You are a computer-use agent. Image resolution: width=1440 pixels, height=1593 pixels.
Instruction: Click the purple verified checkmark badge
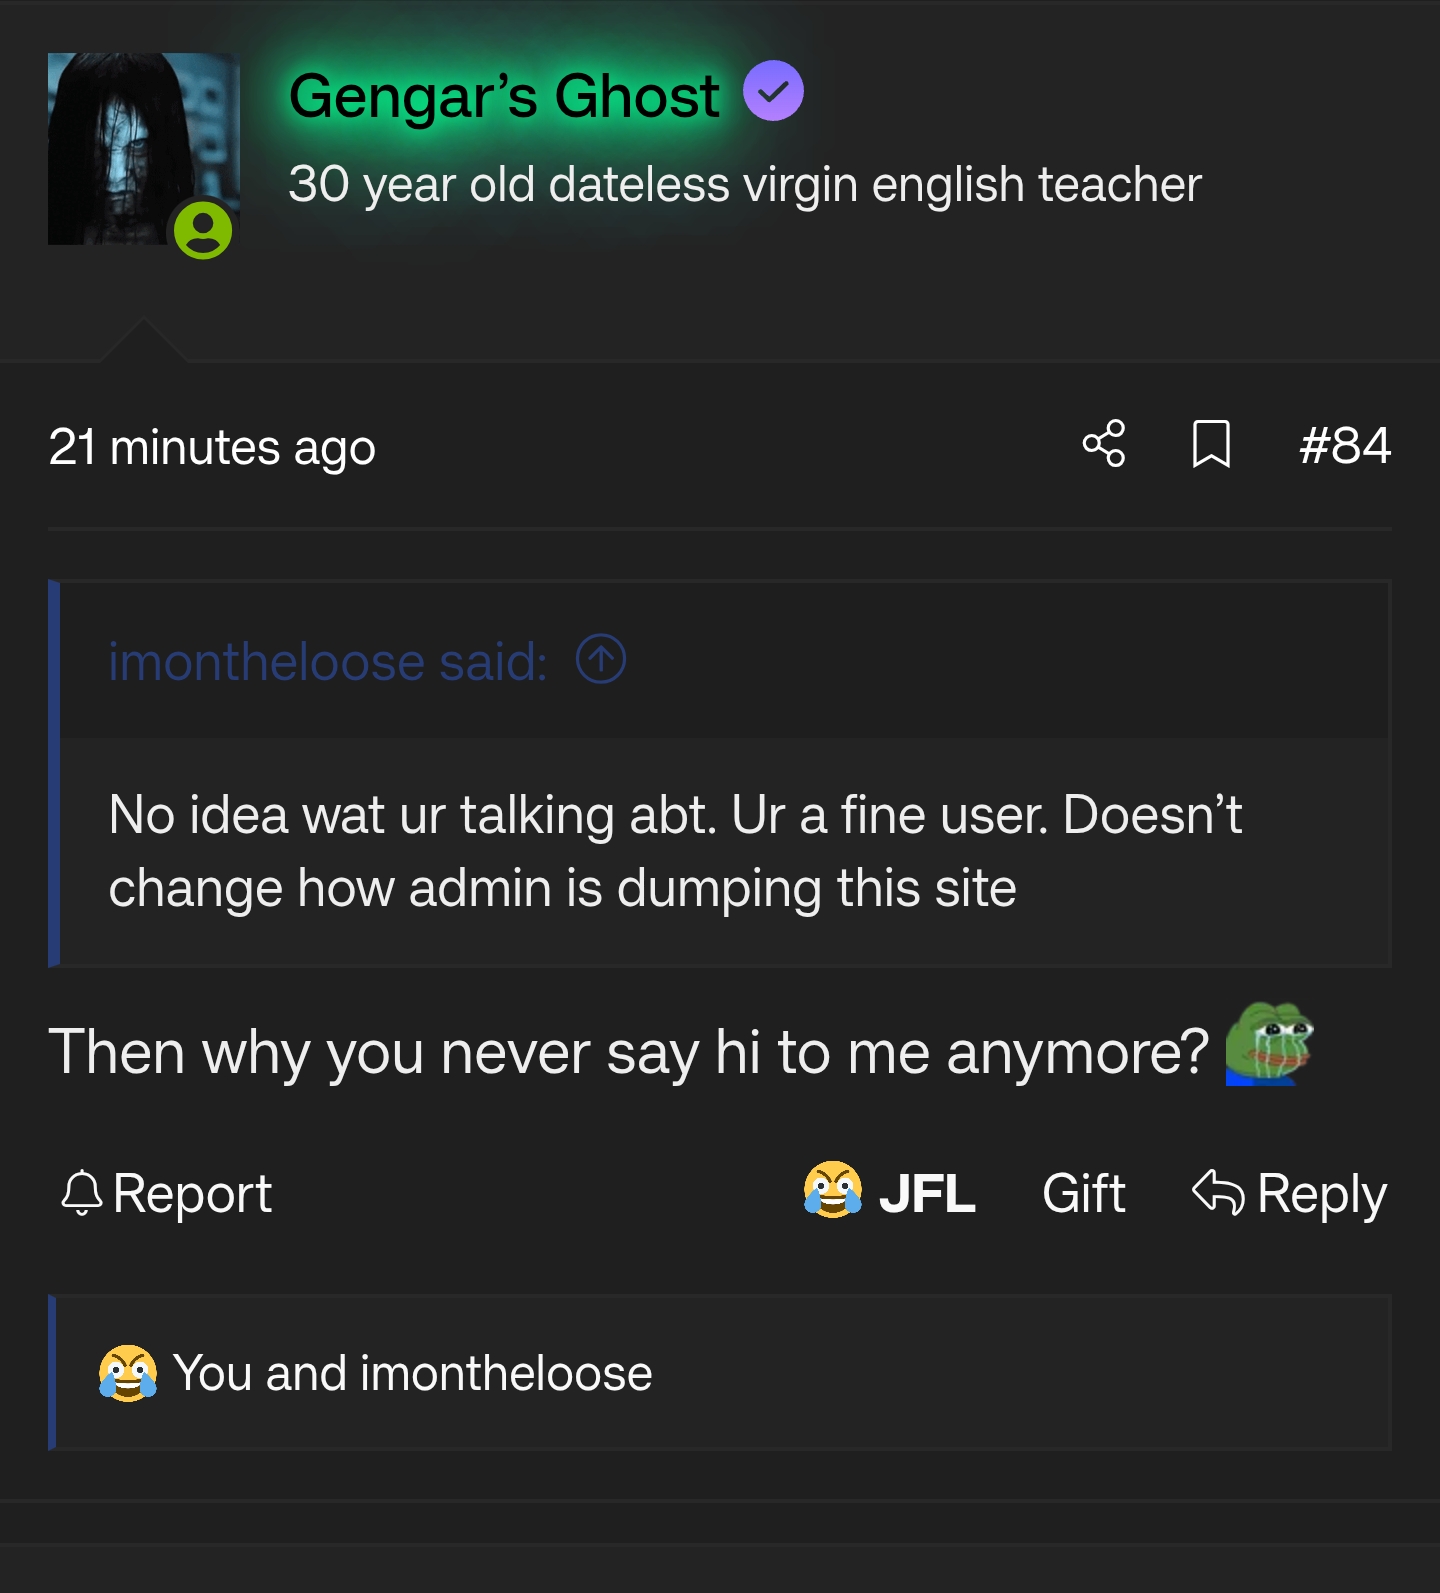coord(773,91)
